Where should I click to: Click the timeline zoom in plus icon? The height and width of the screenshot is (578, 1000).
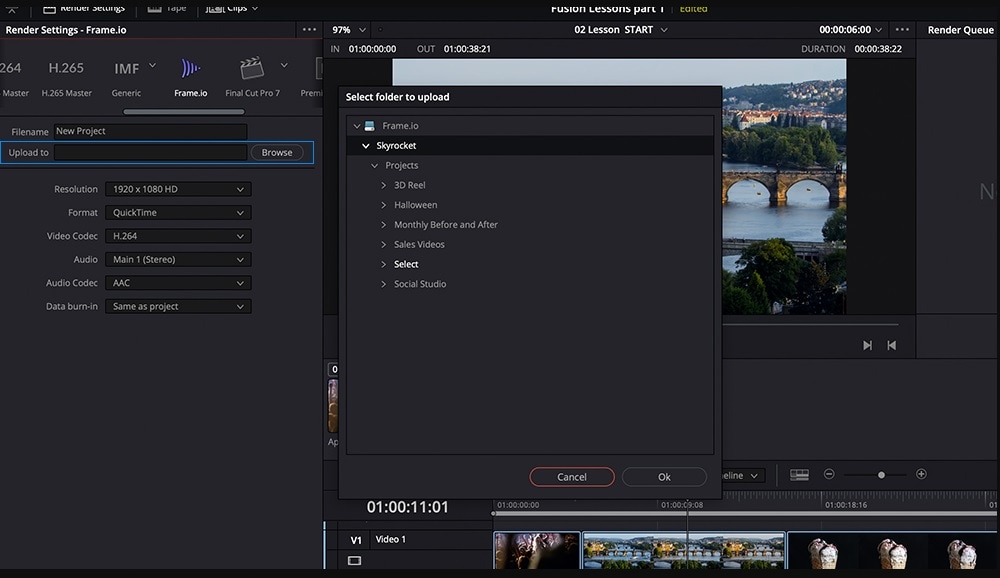click(921, 474)
